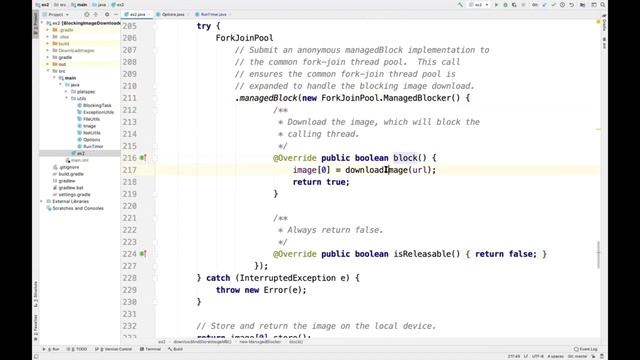Open Project panel settings gear icon
This screenshot has height=360, width=640.
pyautogui.click(x=107, y=14)
